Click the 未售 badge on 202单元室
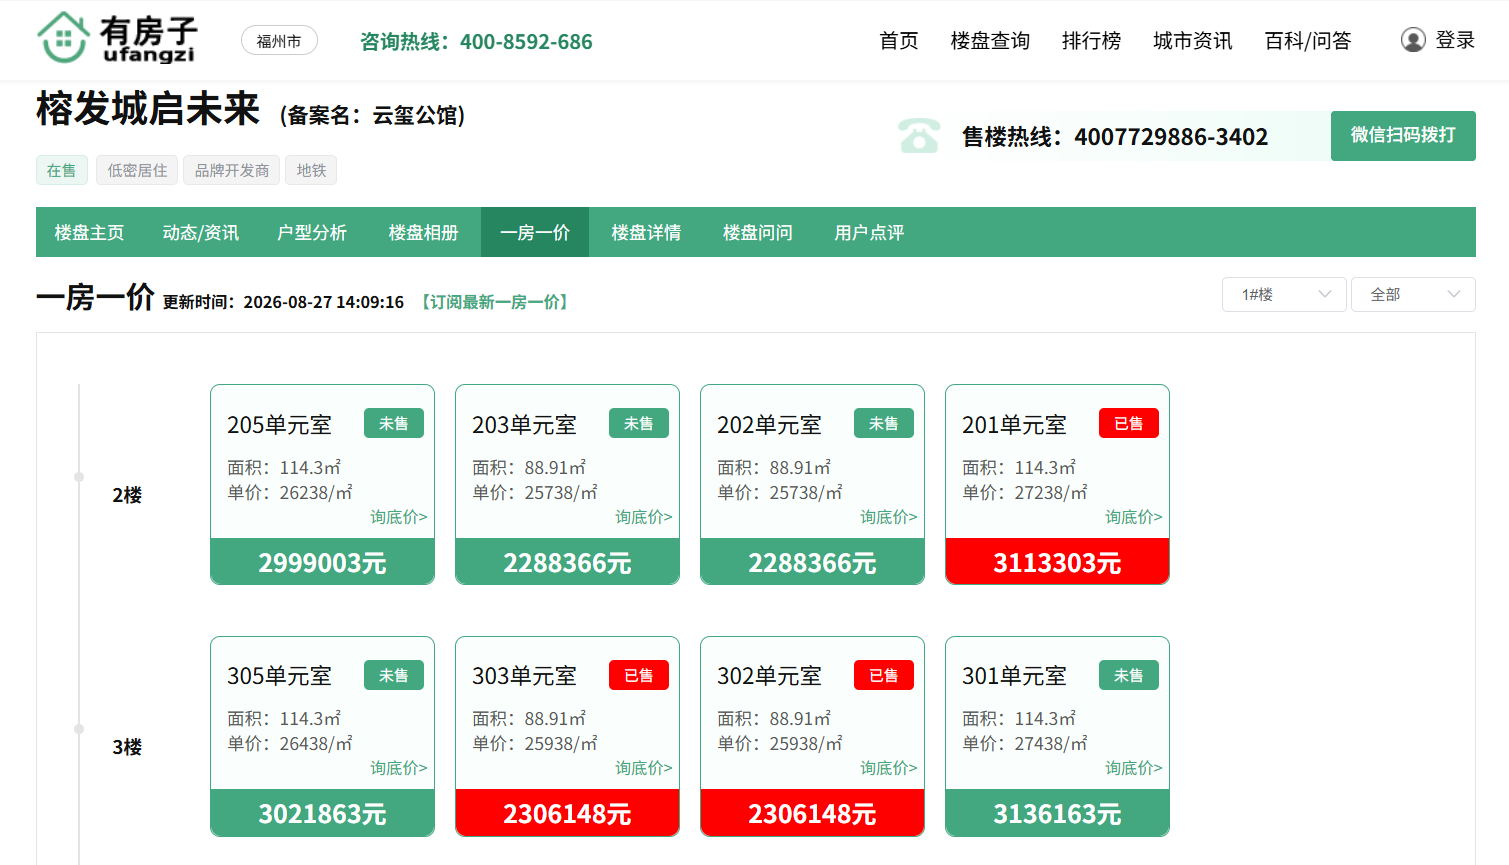This screenshot has height=865, width=1509. tap(884, 423)
